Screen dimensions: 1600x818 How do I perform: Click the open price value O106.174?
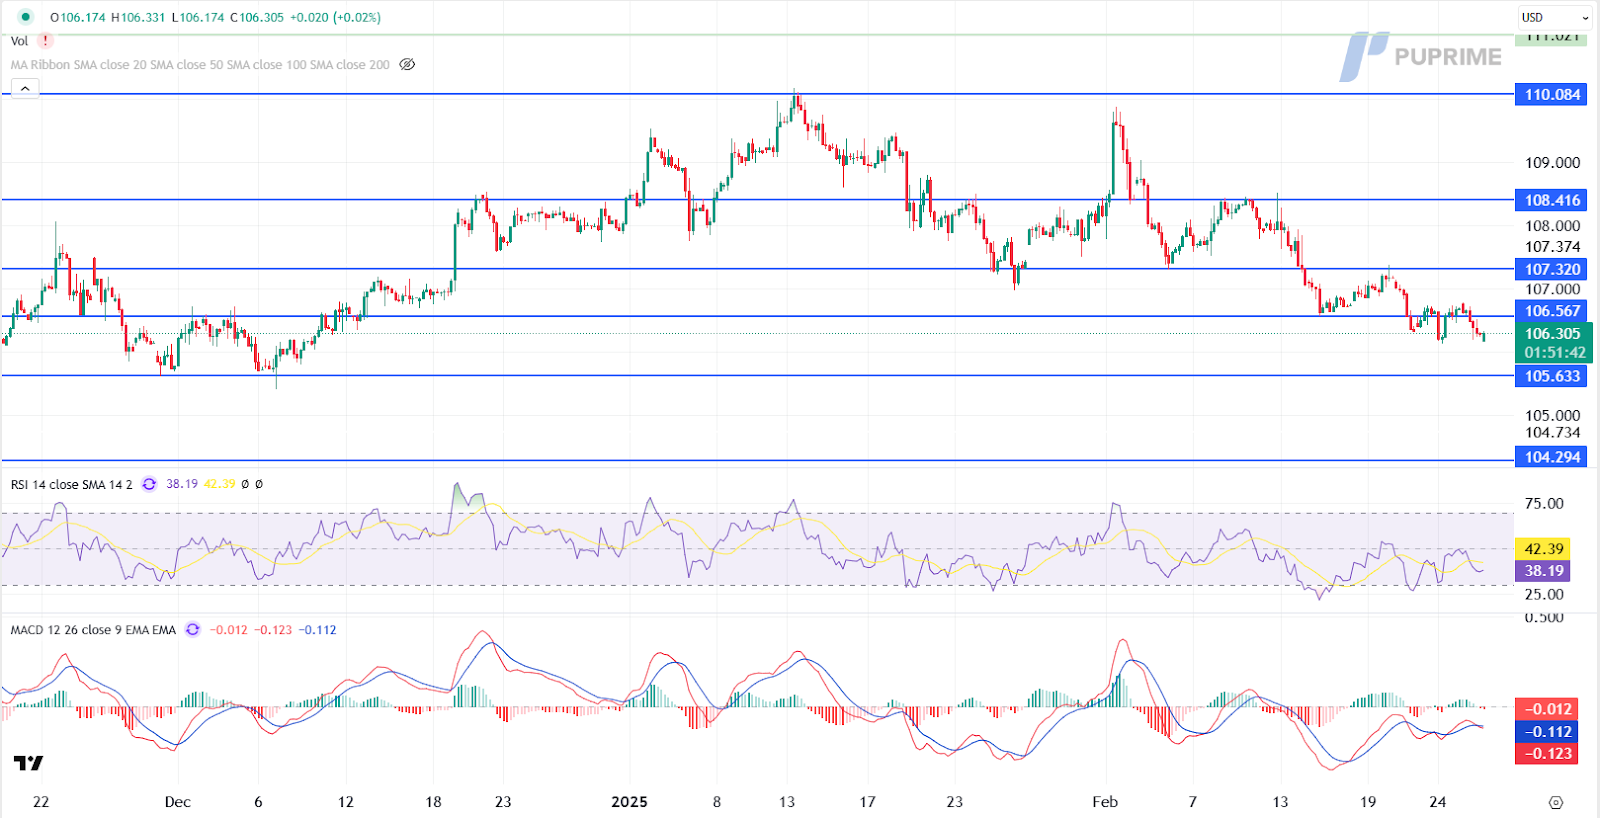78,17
